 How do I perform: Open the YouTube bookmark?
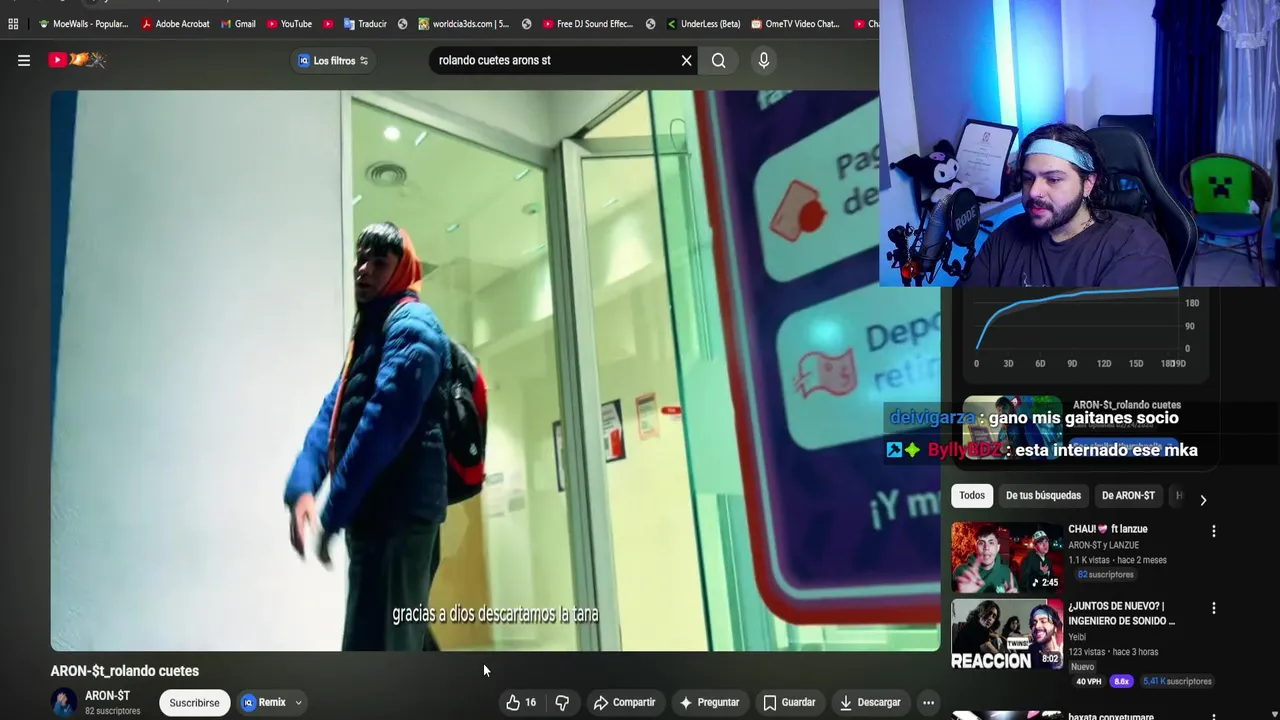point(289,24)
